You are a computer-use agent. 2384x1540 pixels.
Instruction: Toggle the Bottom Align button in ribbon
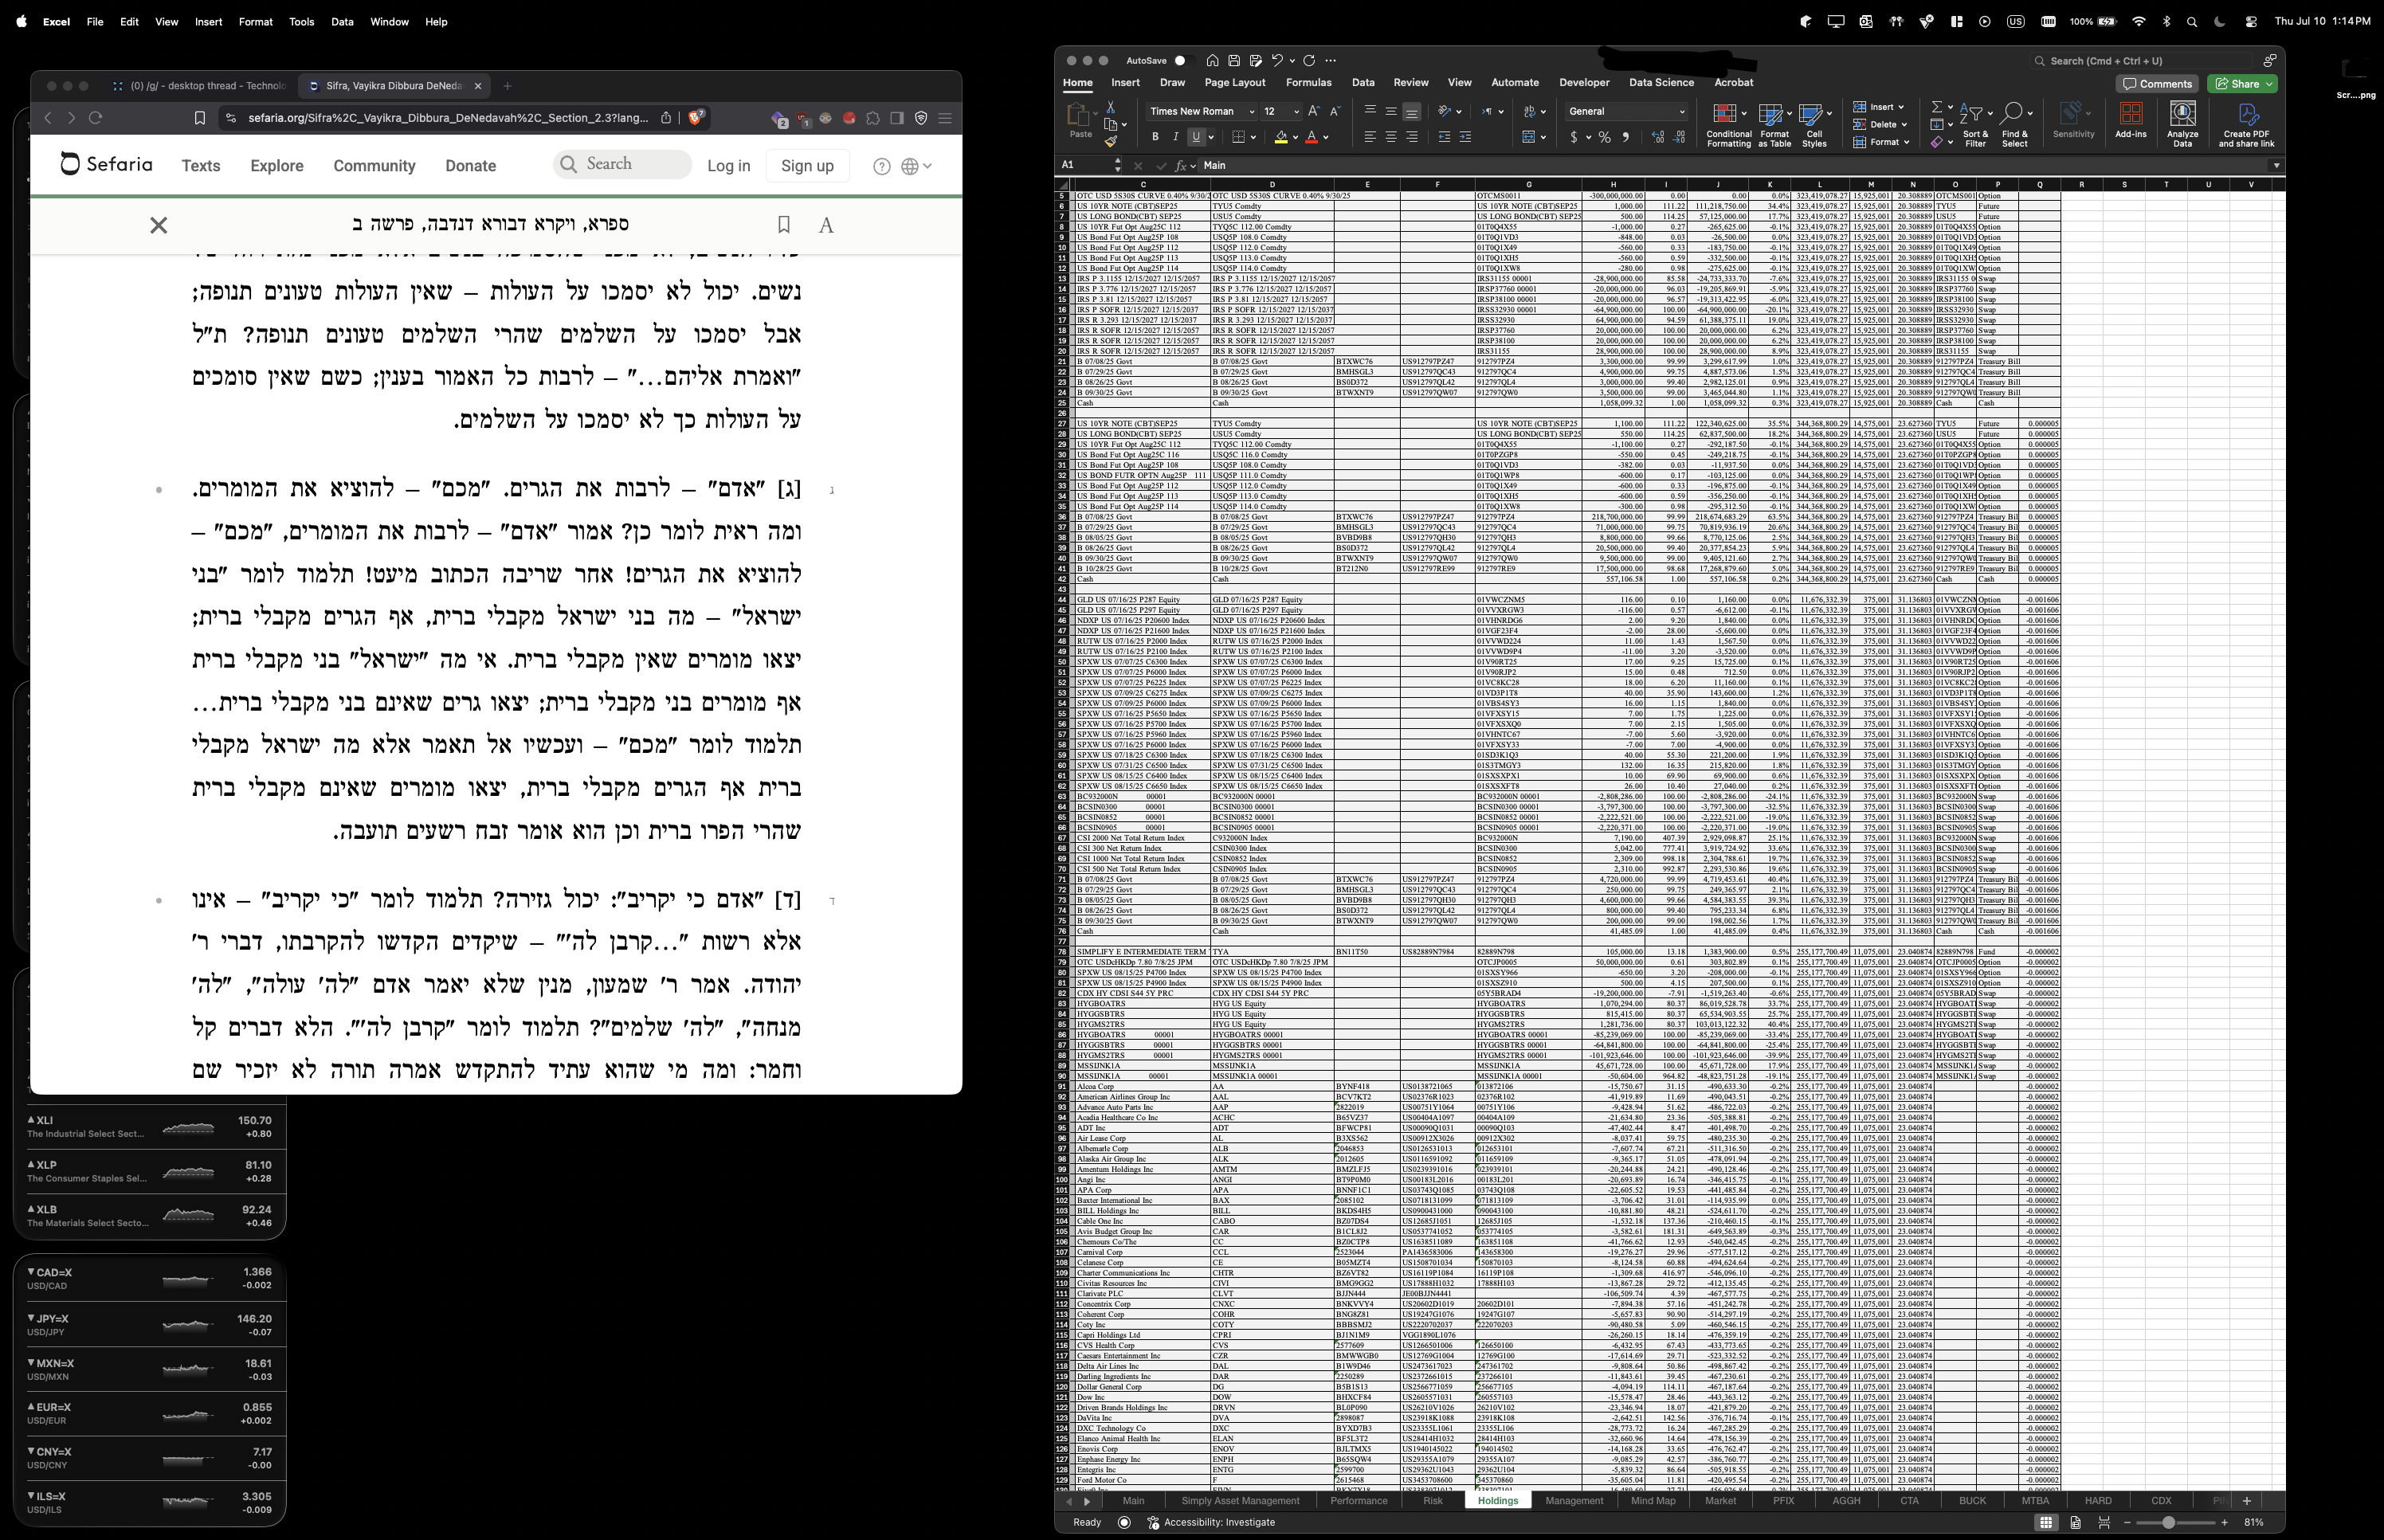(x=1411, y=111)
